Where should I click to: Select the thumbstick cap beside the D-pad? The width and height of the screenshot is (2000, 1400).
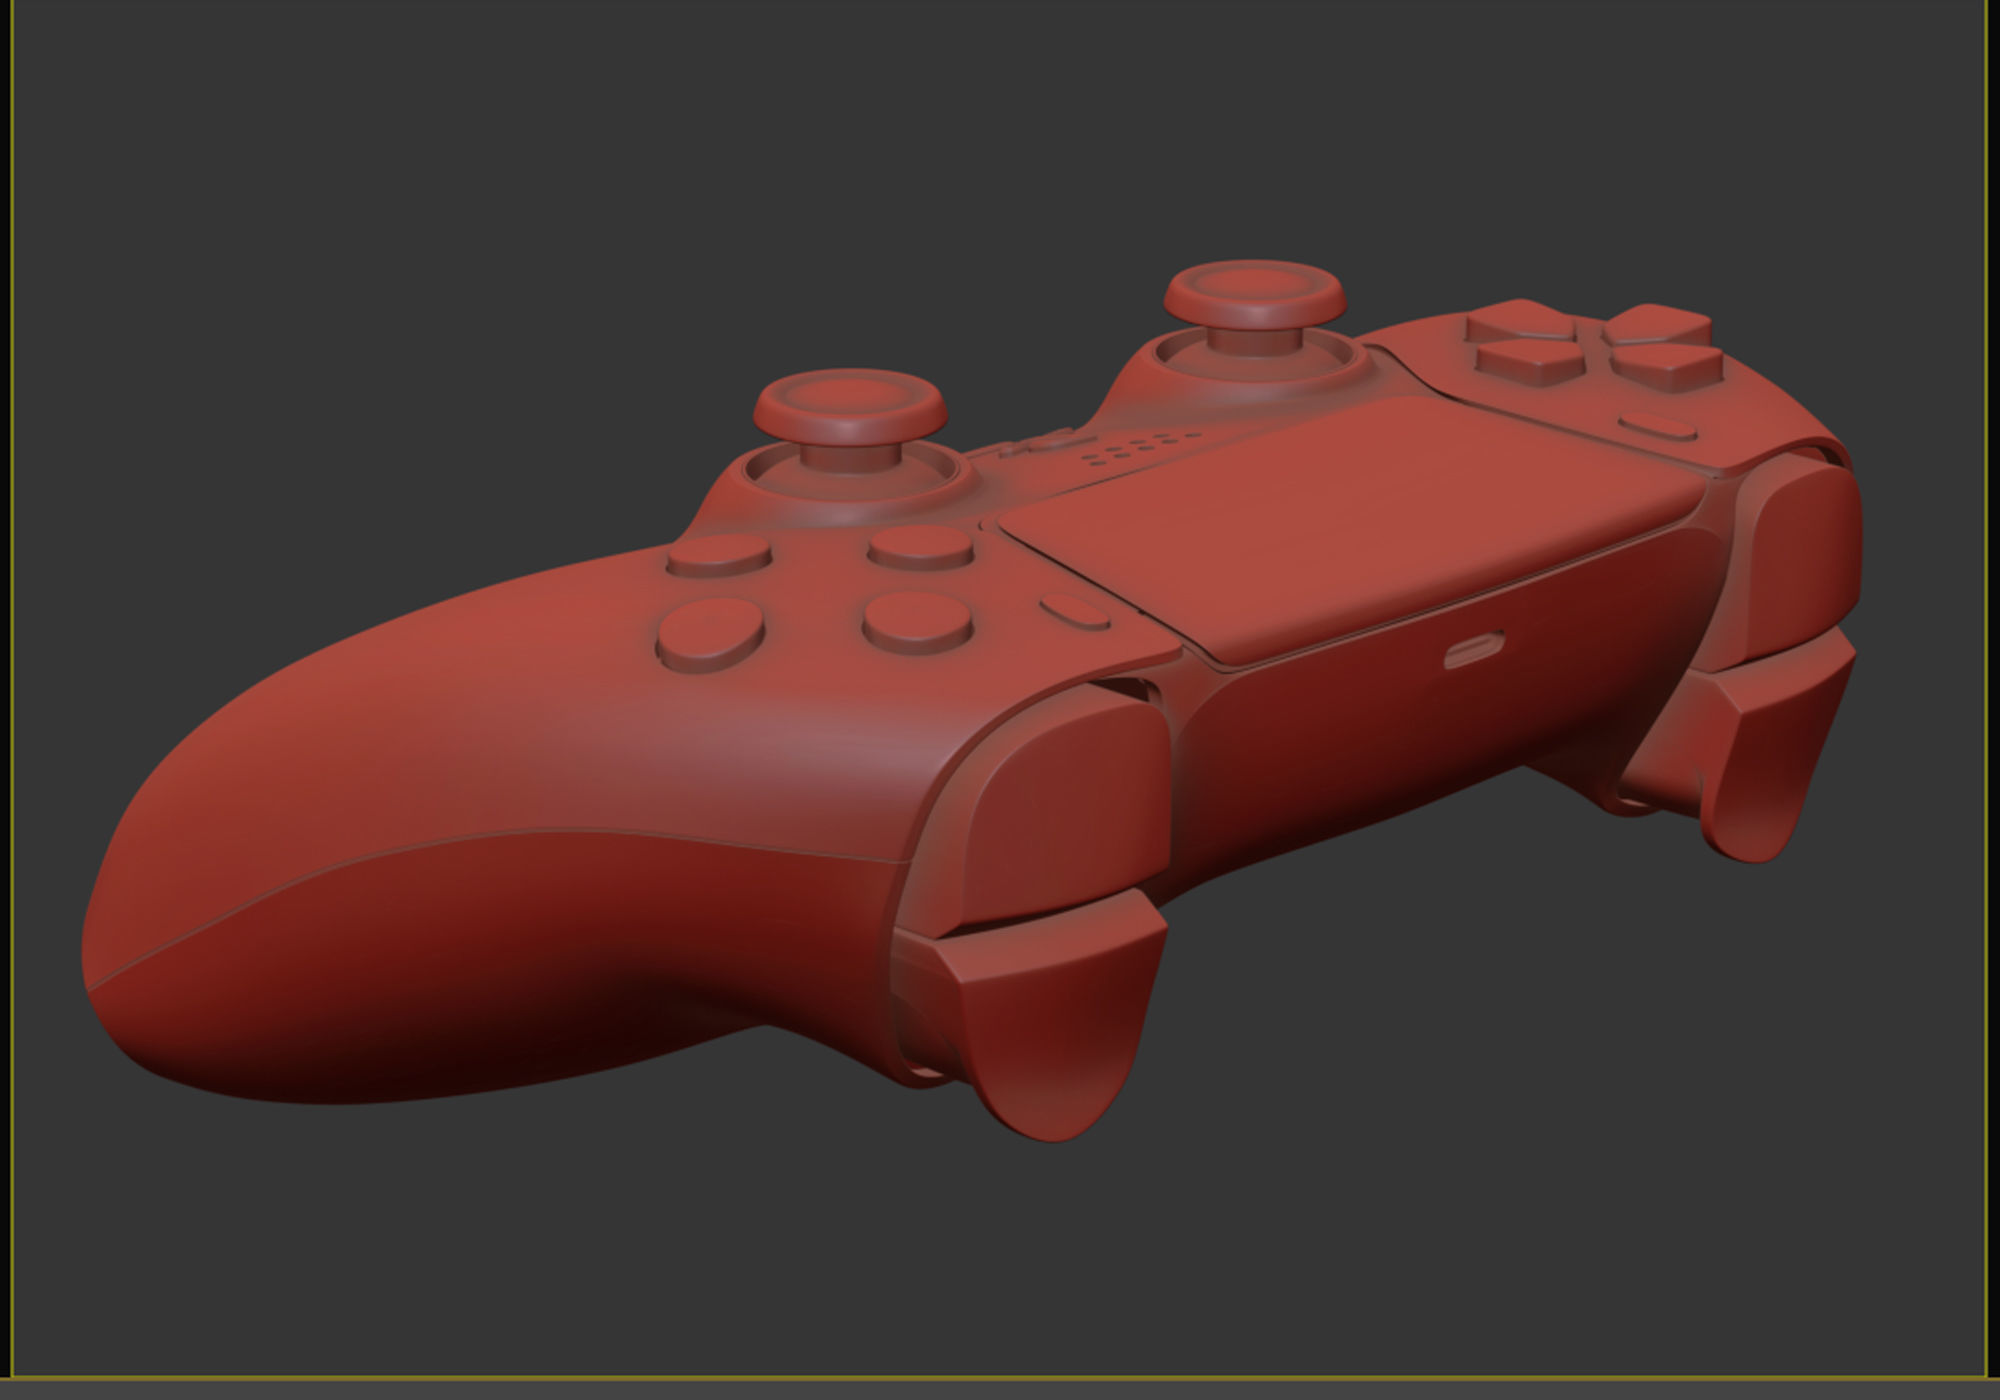coord(1254,293)
